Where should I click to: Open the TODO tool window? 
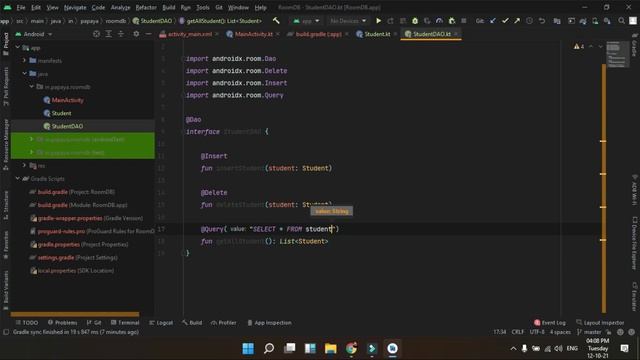(x=27, y=322)
